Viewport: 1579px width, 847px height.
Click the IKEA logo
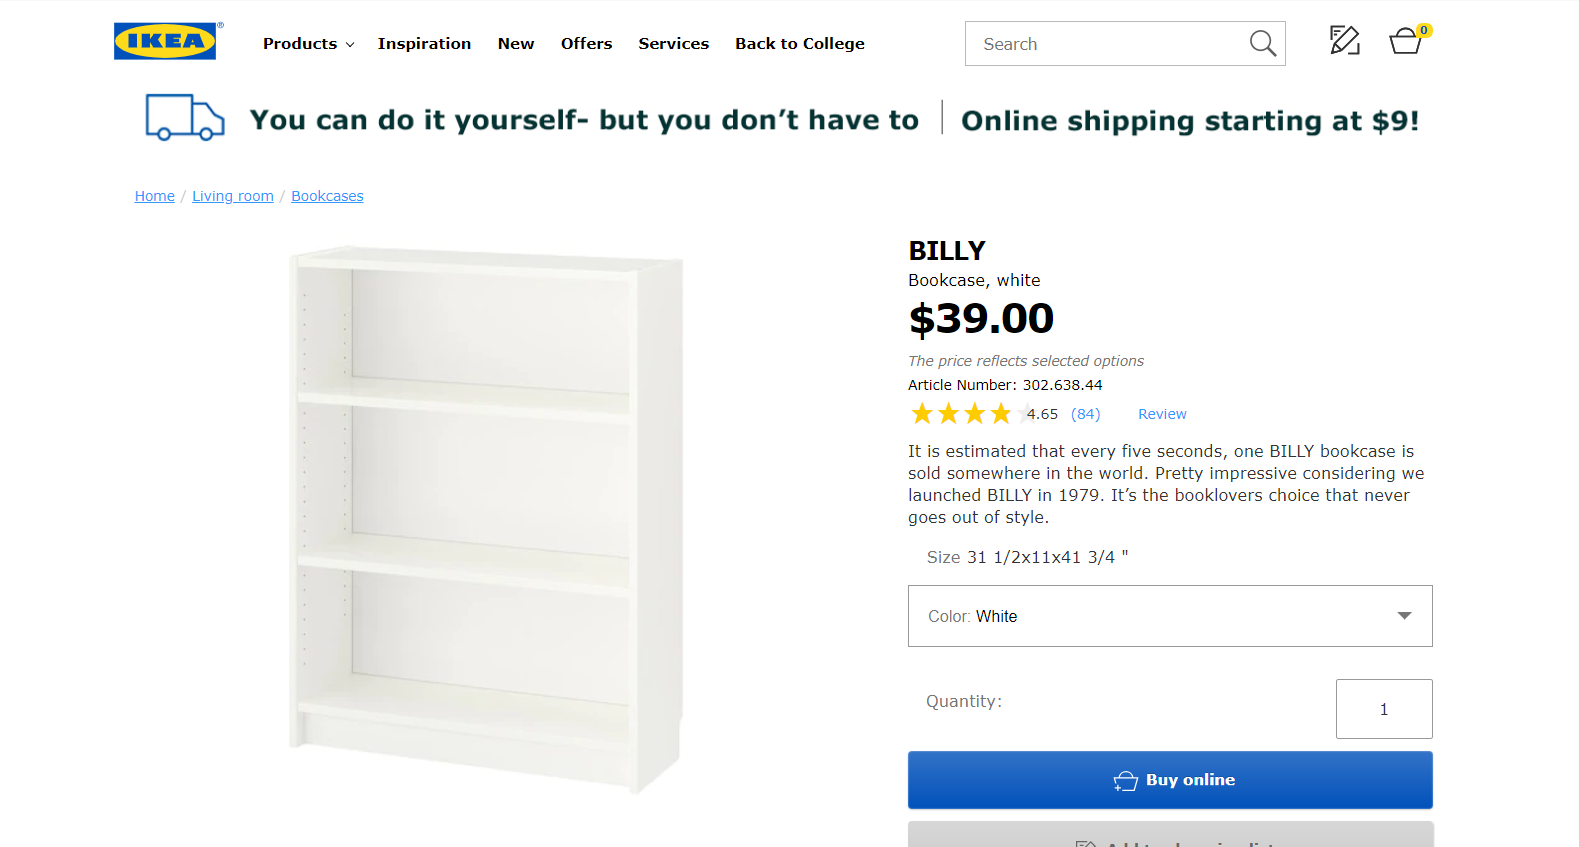165,41
